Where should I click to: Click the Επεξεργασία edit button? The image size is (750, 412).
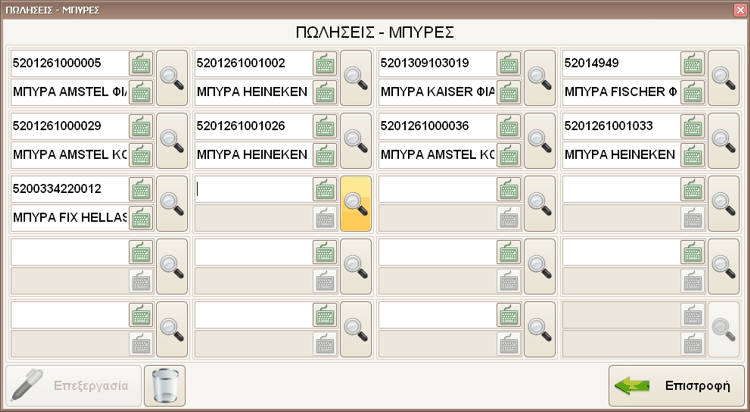coord(74,386)
